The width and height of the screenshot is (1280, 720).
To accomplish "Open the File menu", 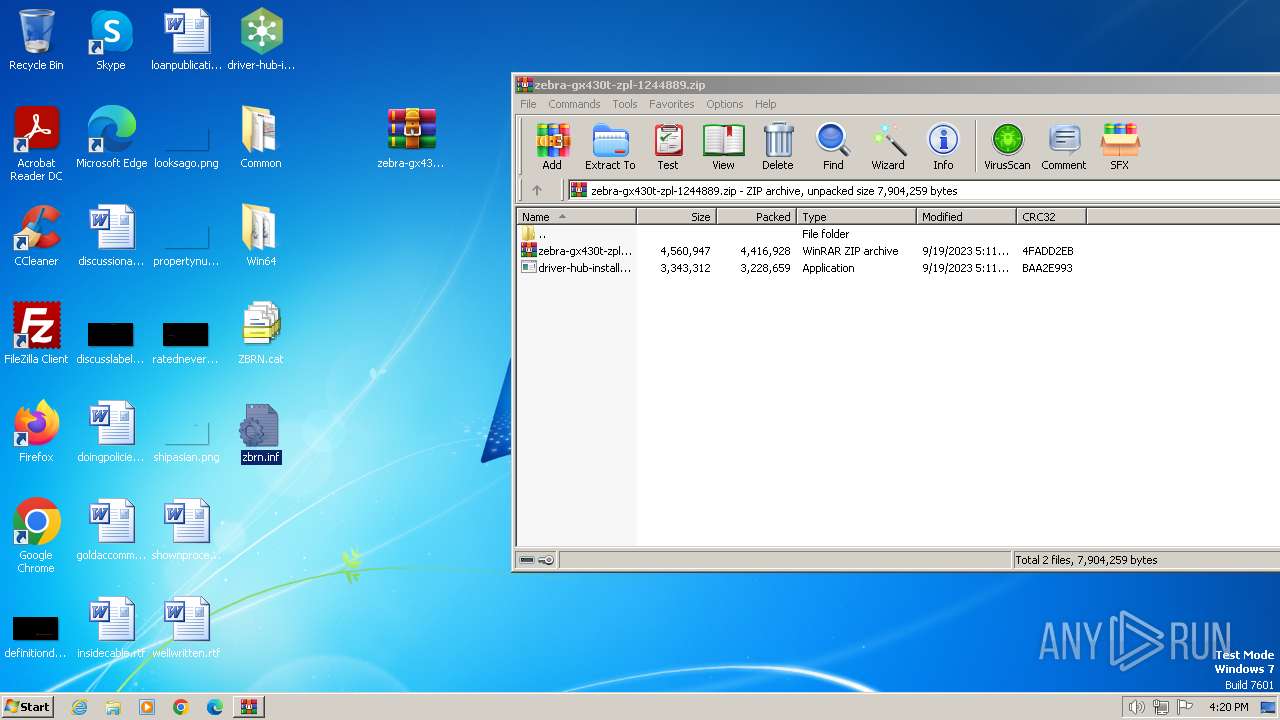I will pyautogui.click(x=528, y=104).
